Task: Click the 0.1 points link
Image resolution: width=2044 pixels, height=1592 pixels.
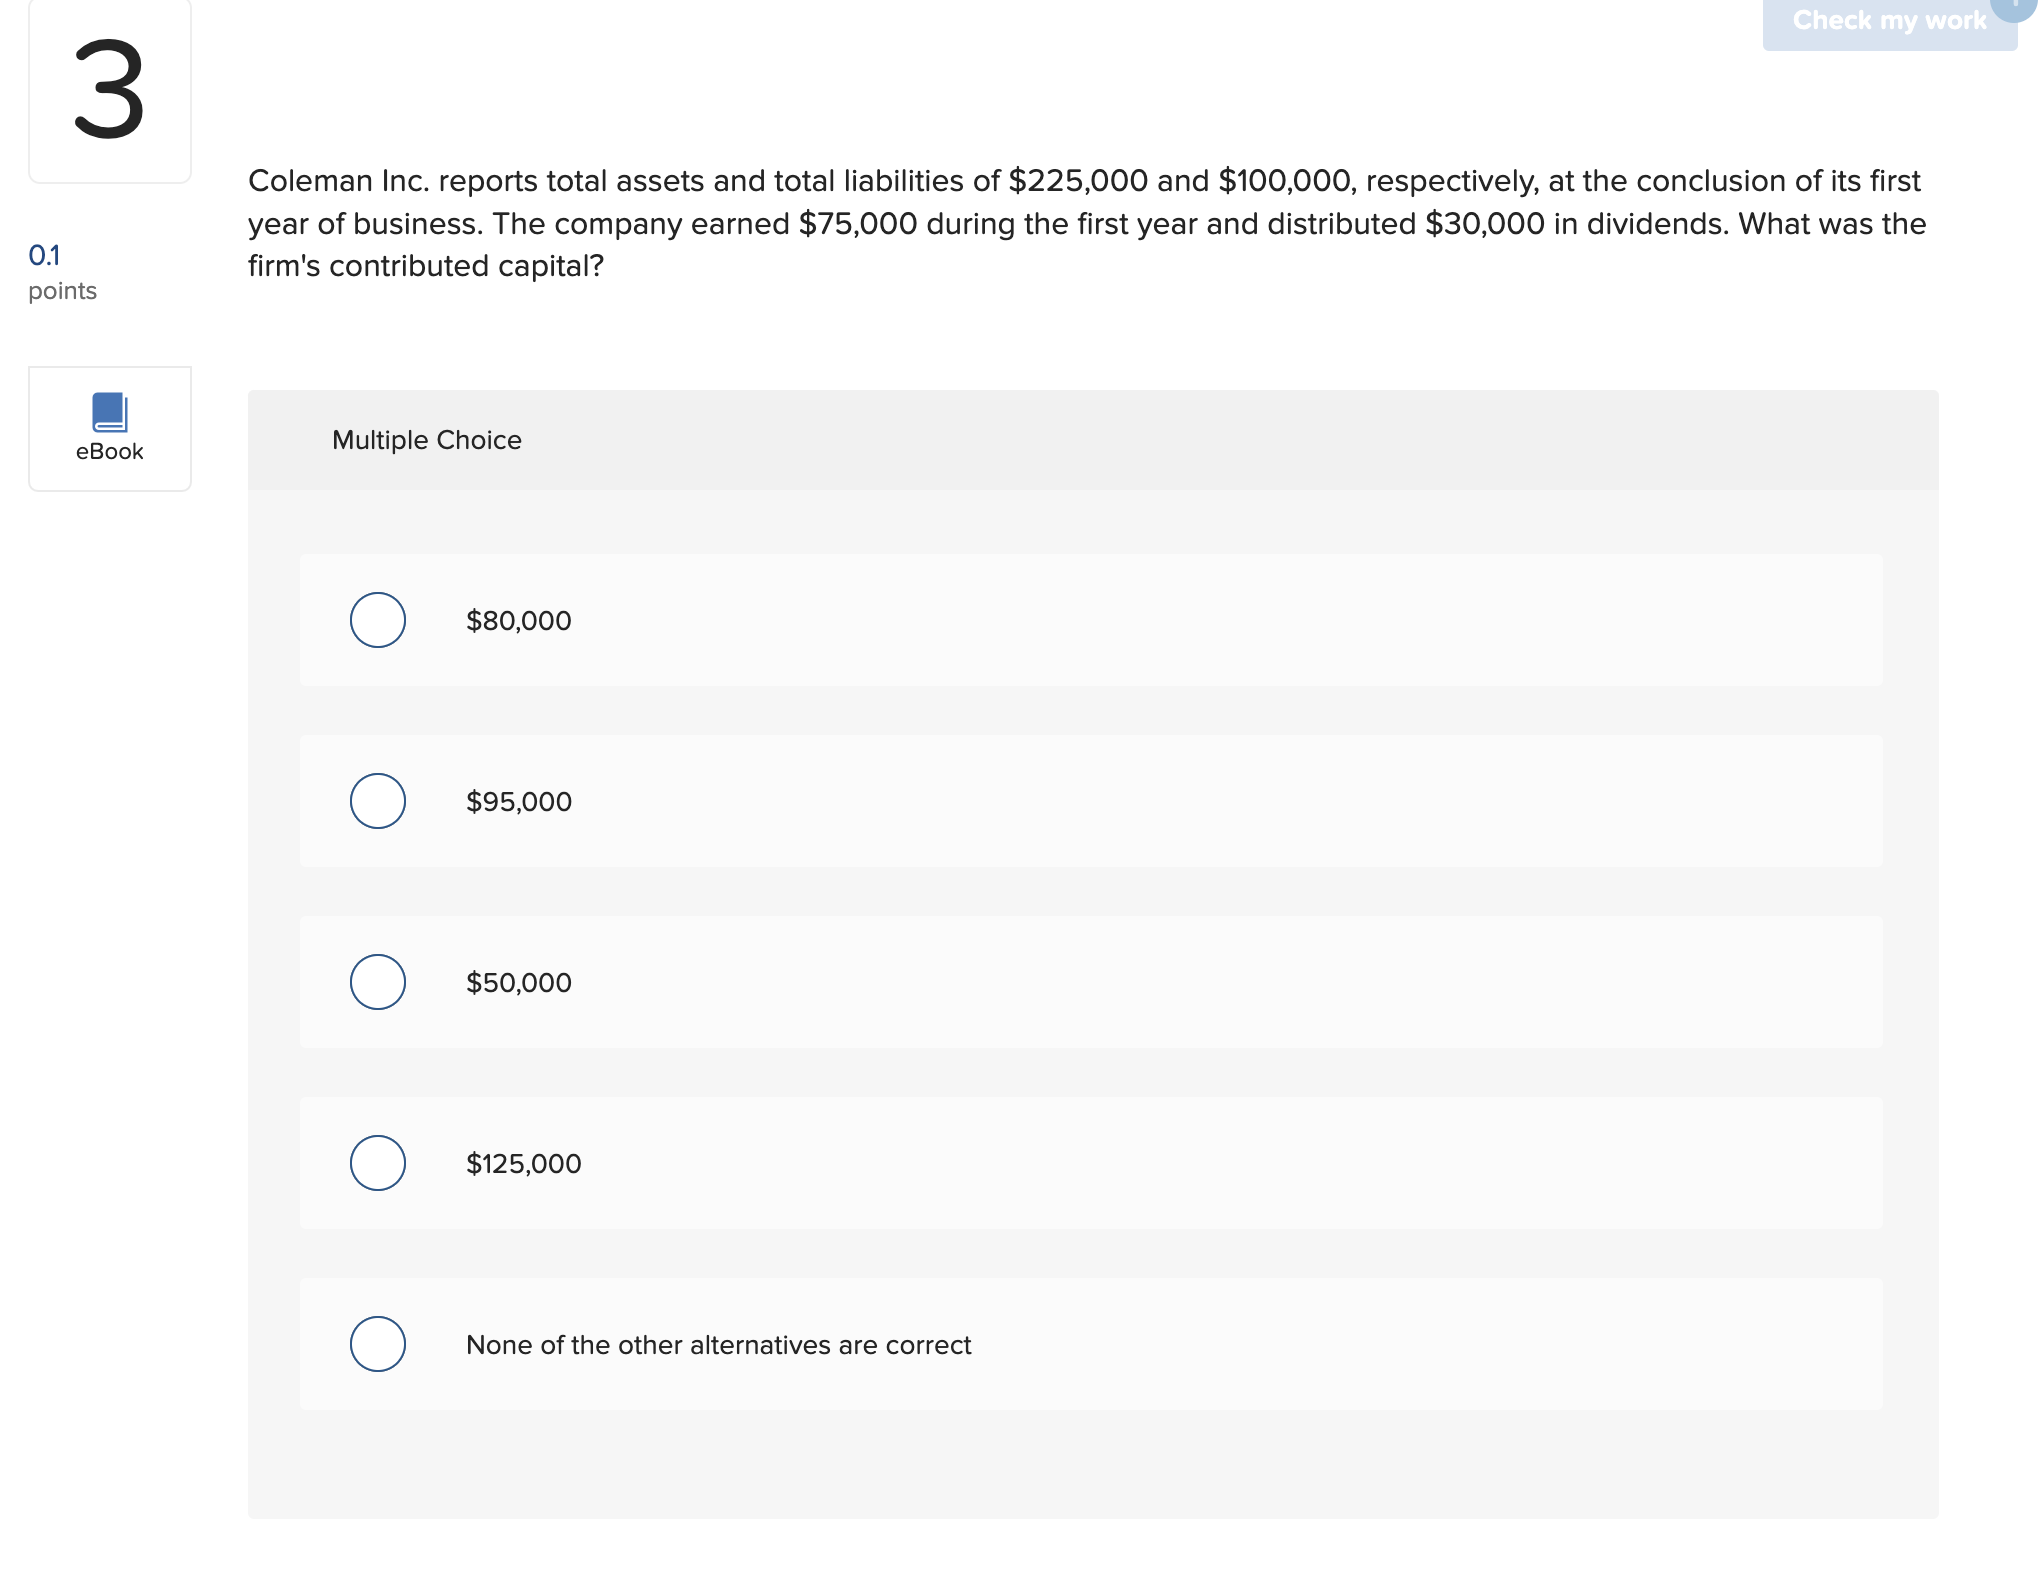Action: point(46,255)
